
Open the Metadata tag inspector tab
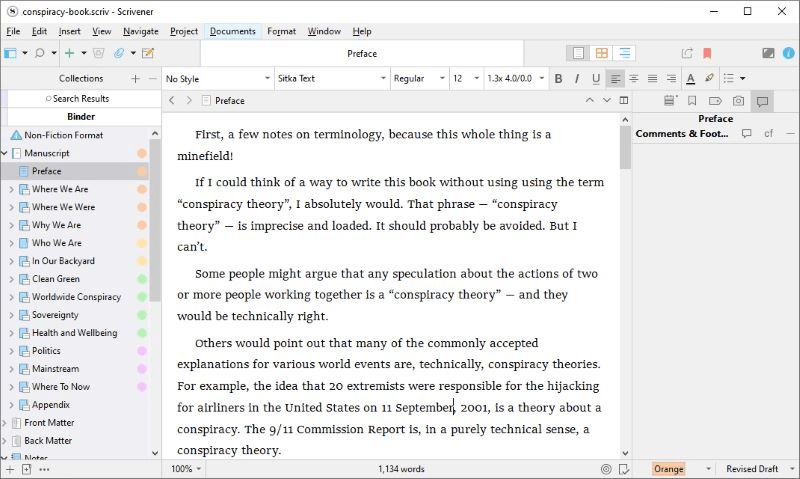click(x=714, y=100)
